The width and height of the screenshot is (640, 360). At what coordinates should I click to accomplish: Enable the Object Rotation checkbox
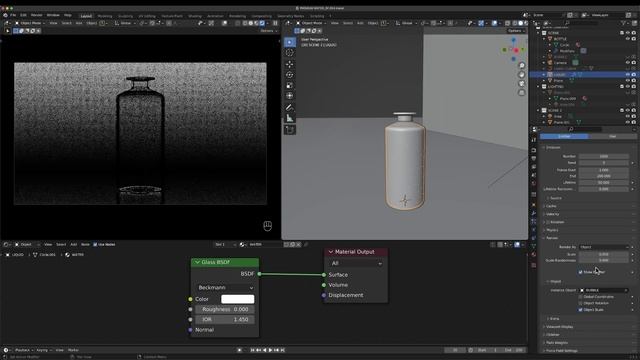click(580, 303)
